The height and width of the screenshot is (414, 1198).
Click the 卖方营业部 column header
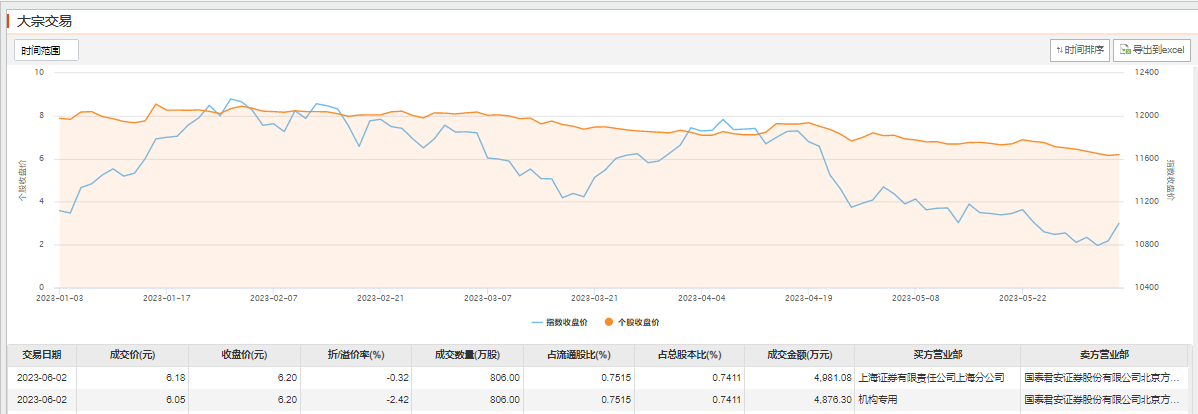pos(1102,354)
